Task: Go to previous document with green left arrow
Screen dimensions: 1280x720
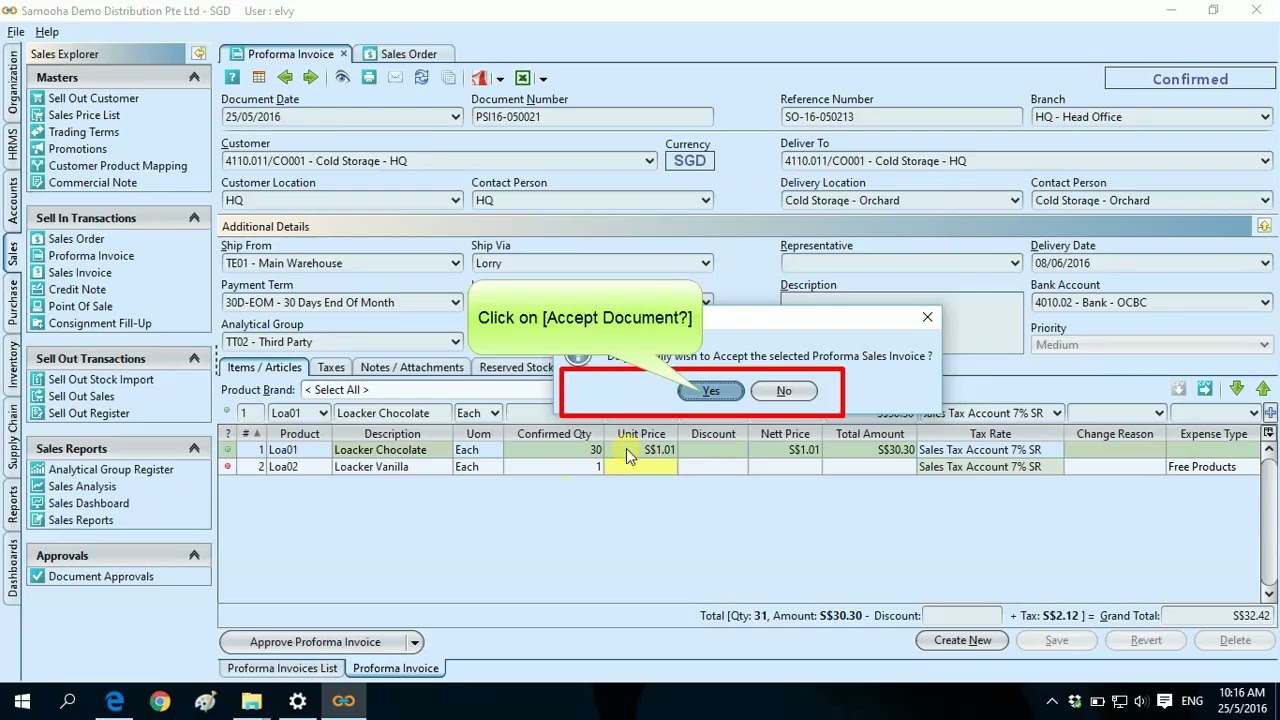Action: coord(285,78)
